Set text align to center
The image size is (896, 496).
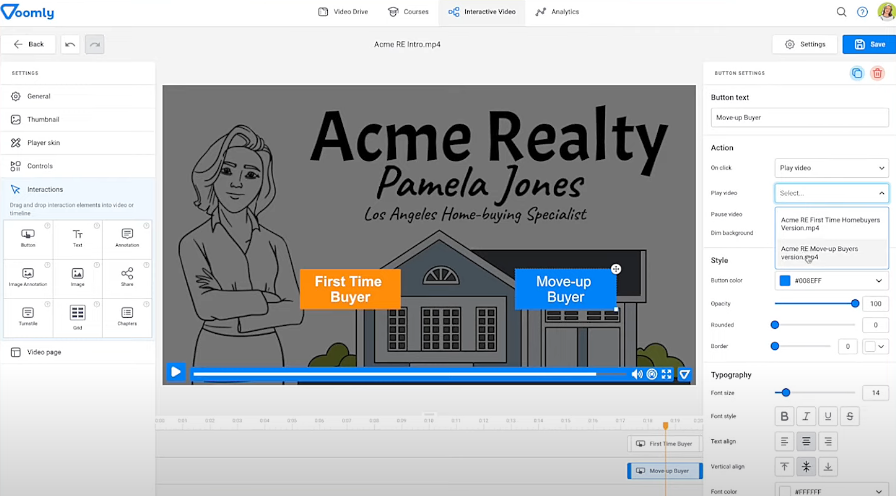[x=806, y=441]
